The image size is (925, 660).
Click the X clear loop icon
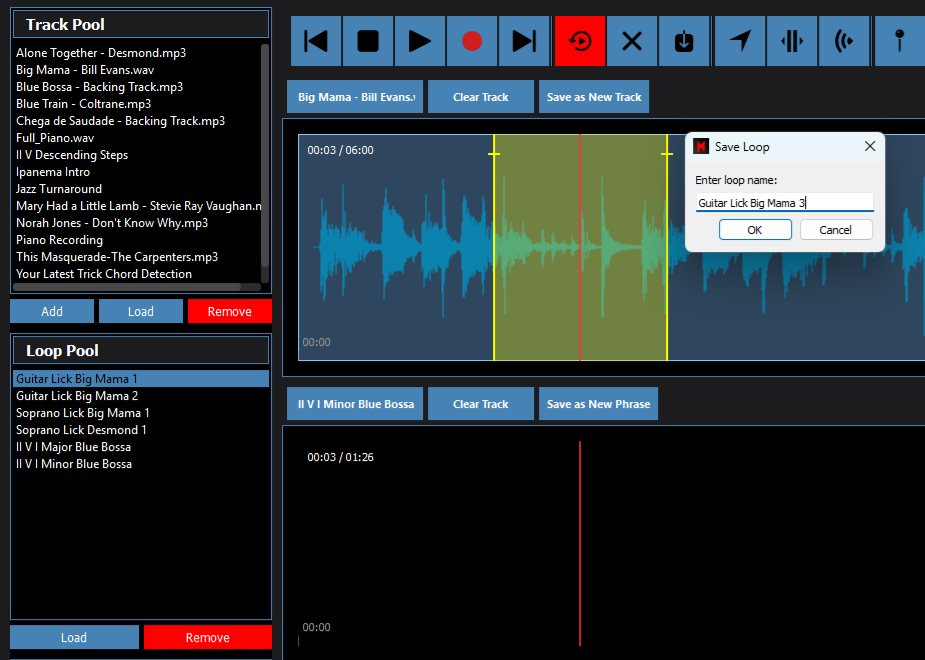coord(632,41)
